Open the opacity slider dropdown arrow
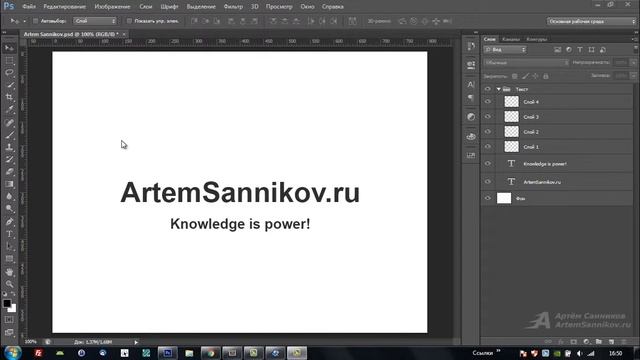This screenshot has height=360, width=640. (633, 63)
